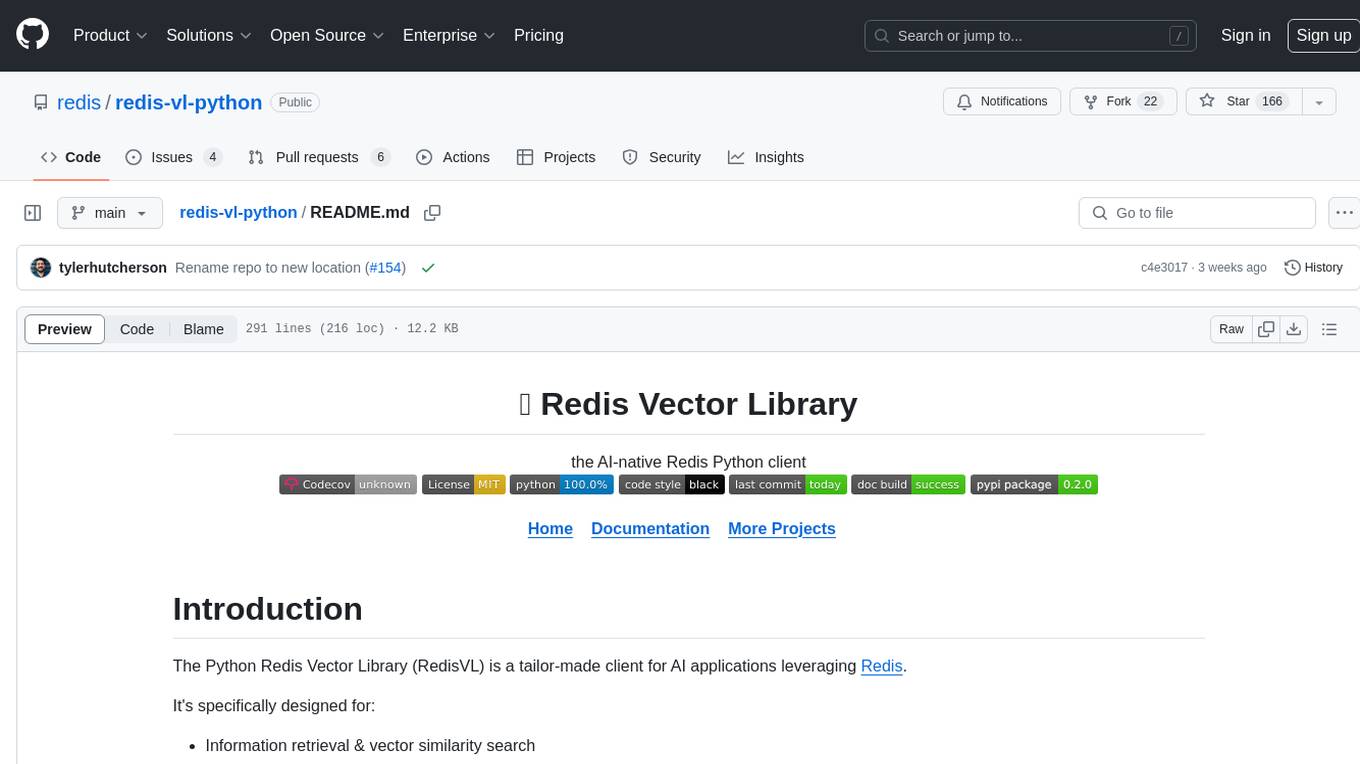Screen dimensions: 1360x764
Task: Open the README outline list
Action: [x=1329, y=329]
